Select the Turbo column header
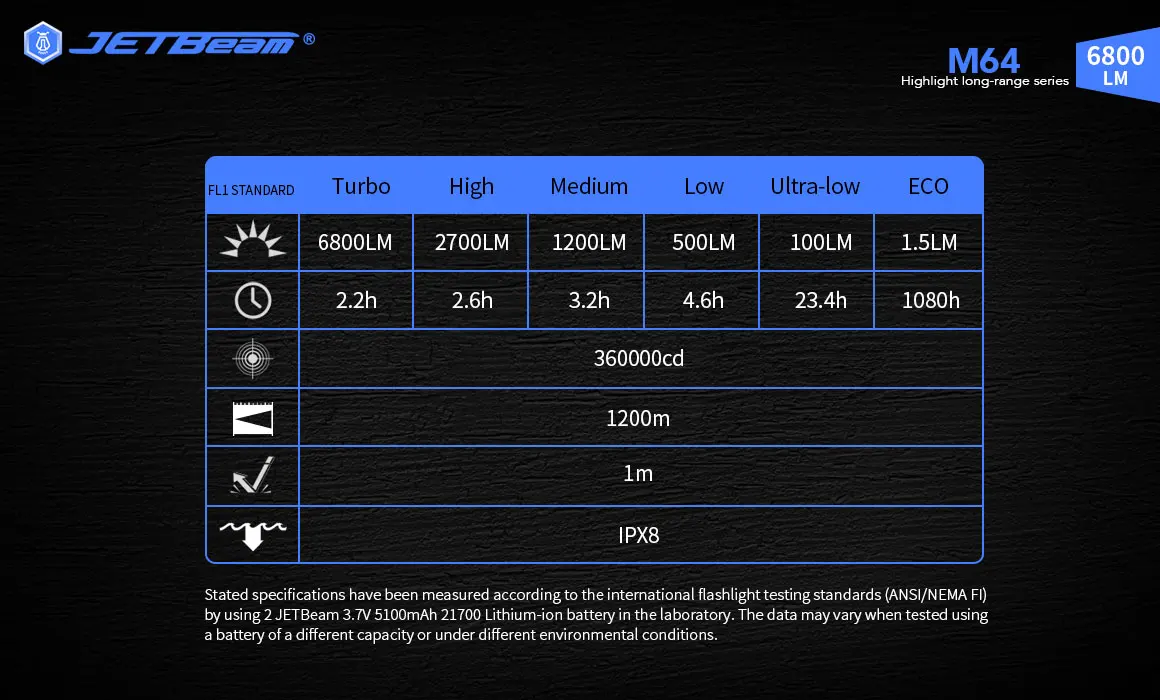 (360, 186)
